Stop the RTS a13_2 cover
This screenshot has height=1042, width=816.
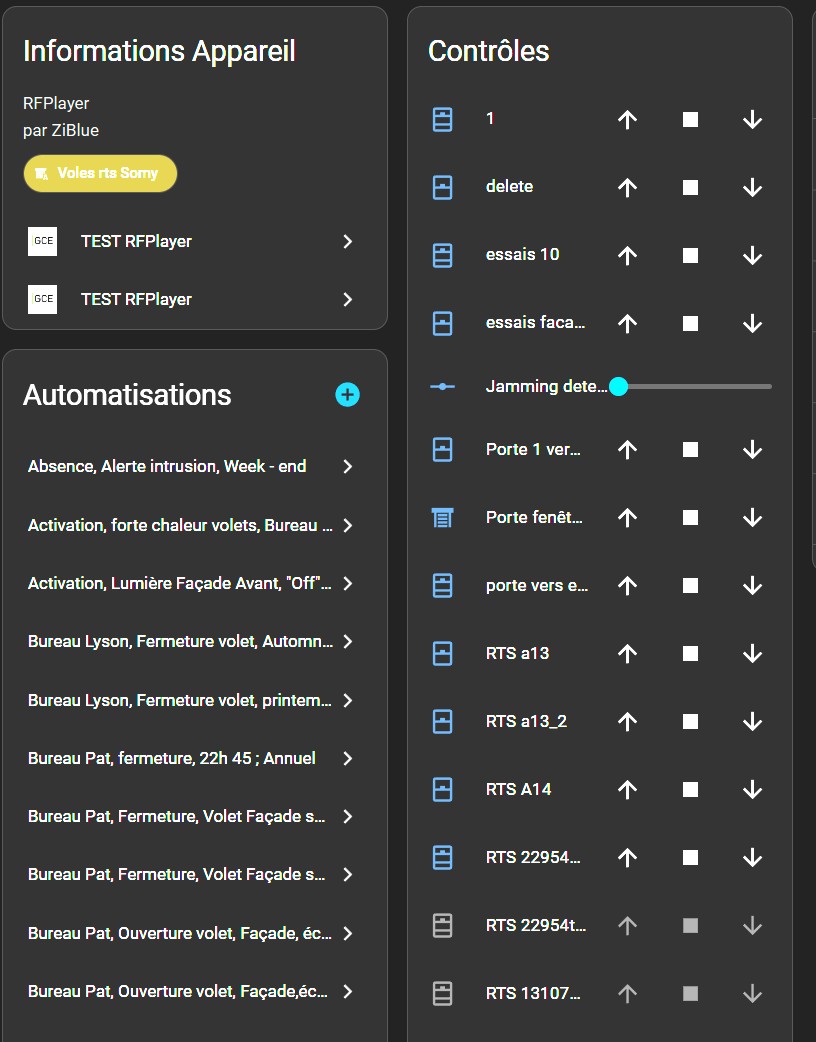(x=690, y=722)
